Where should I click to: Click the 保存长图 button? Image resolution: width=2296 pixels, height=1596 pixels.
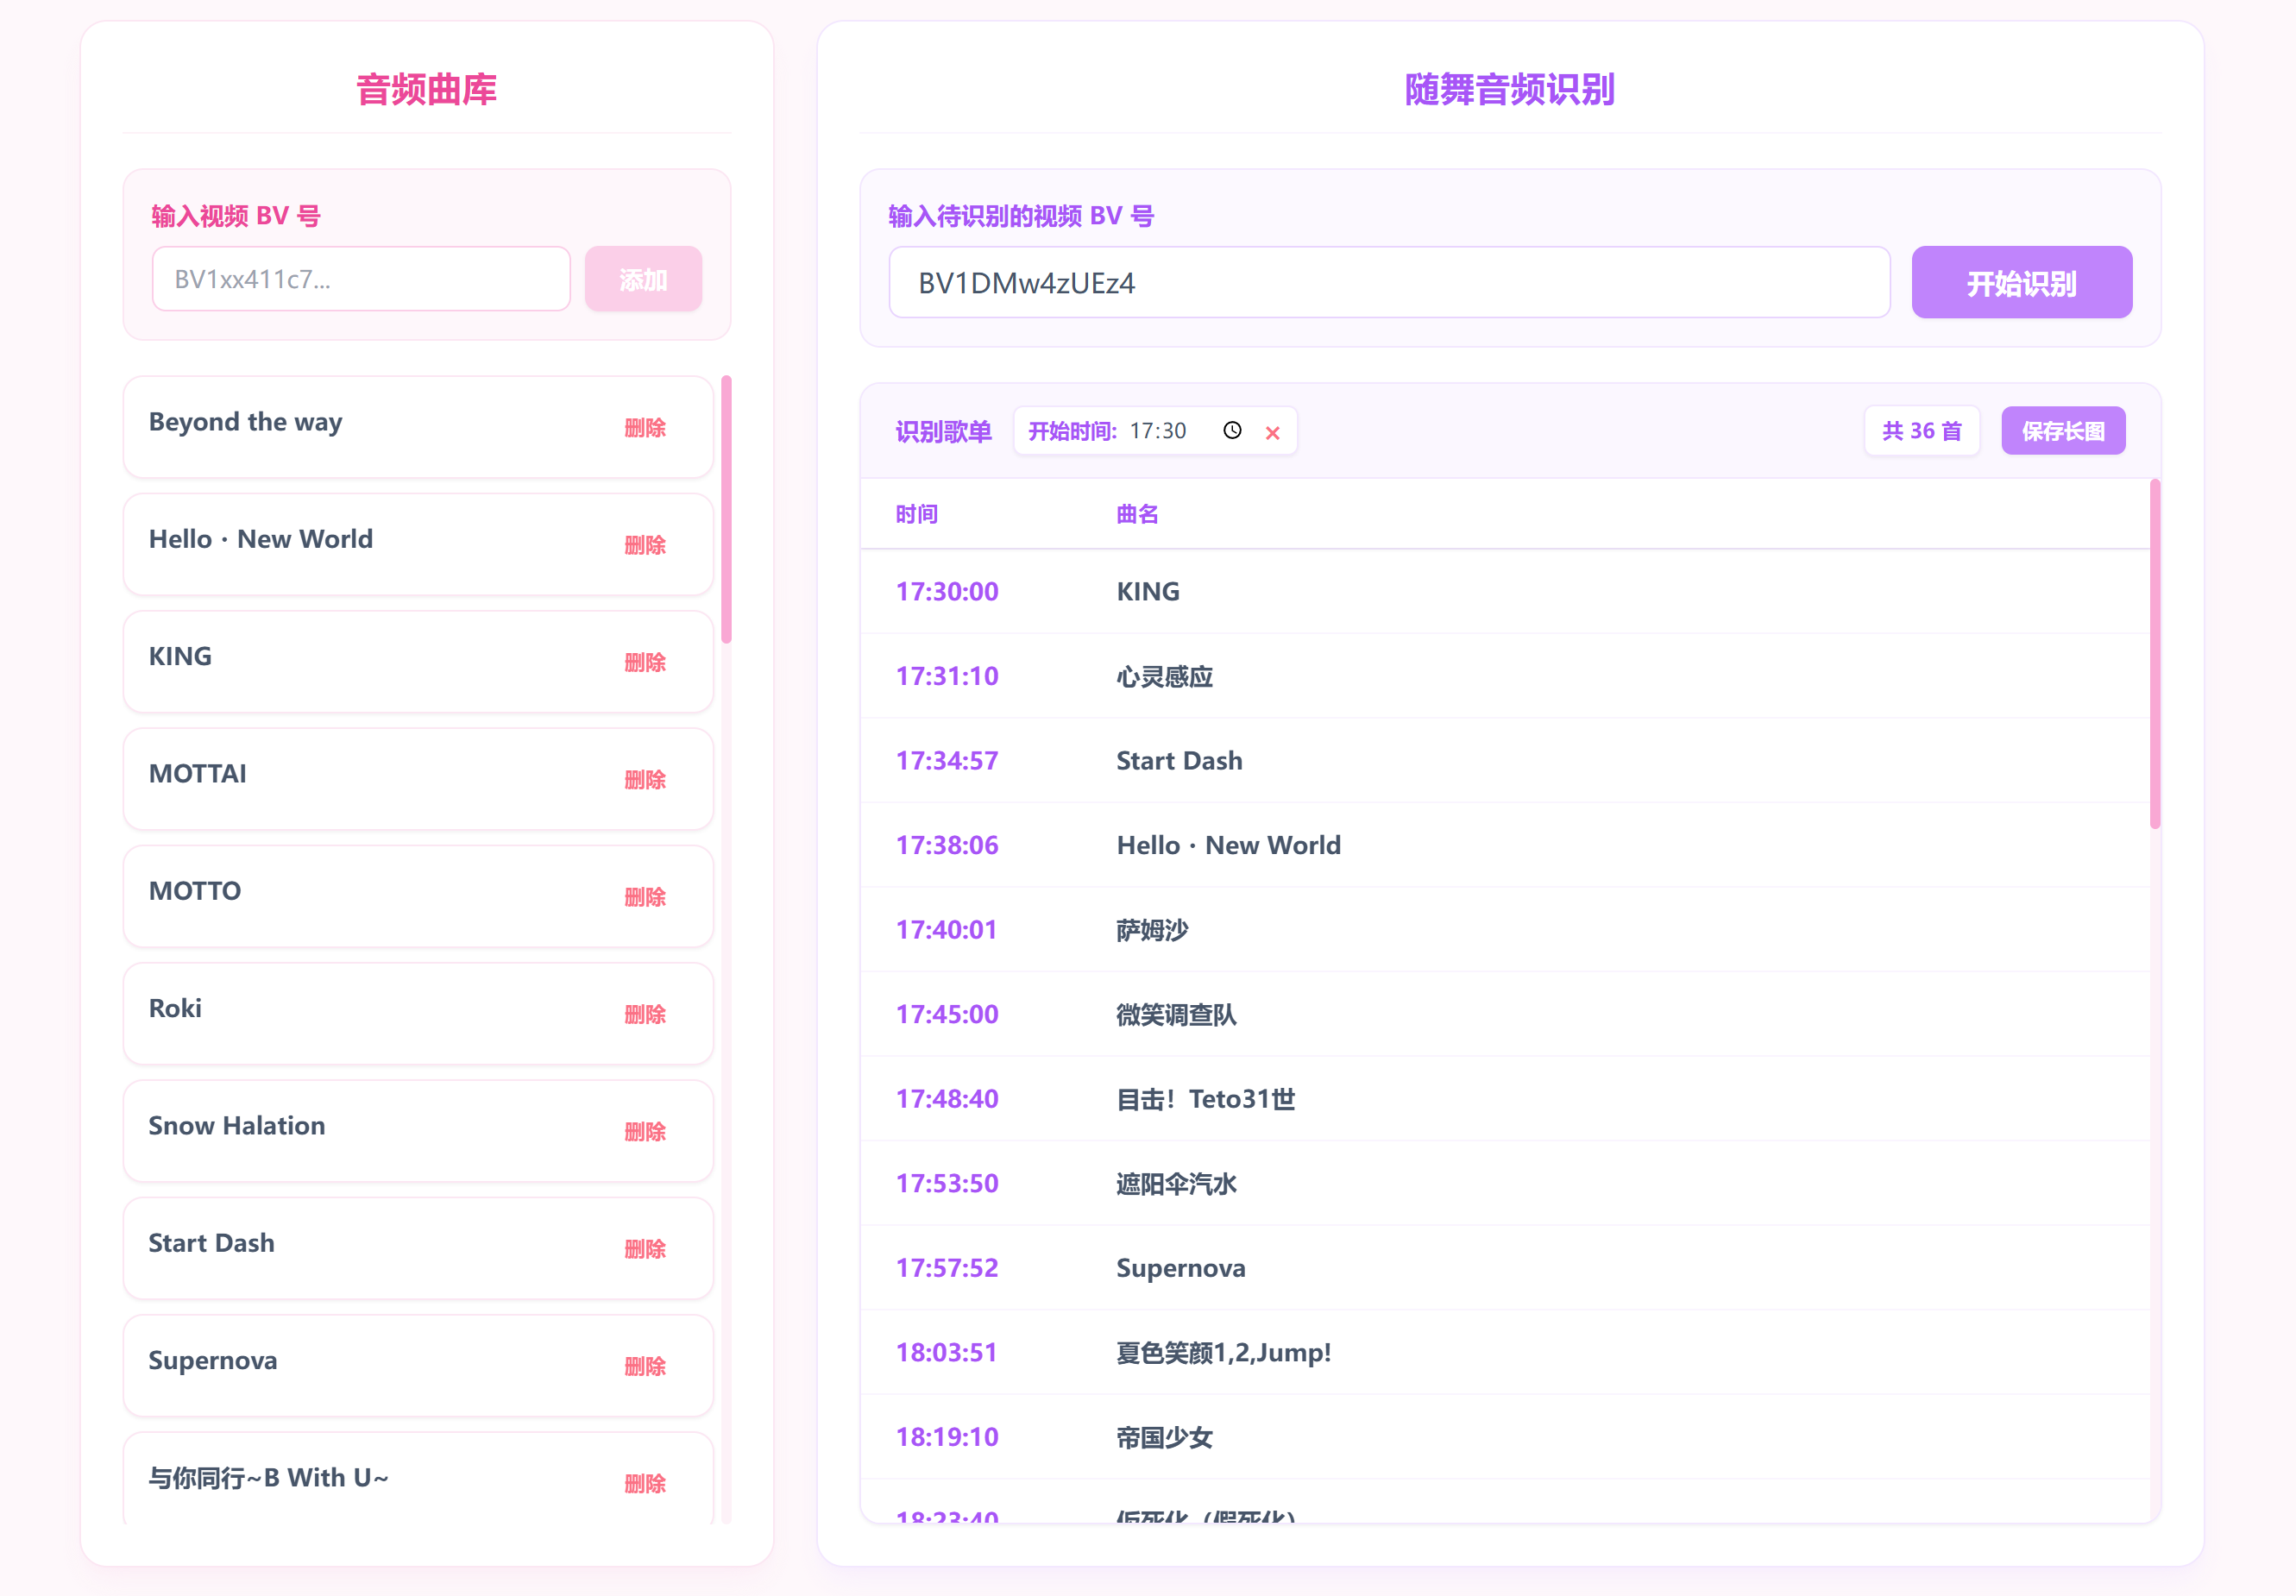[x=2062, y=431]
